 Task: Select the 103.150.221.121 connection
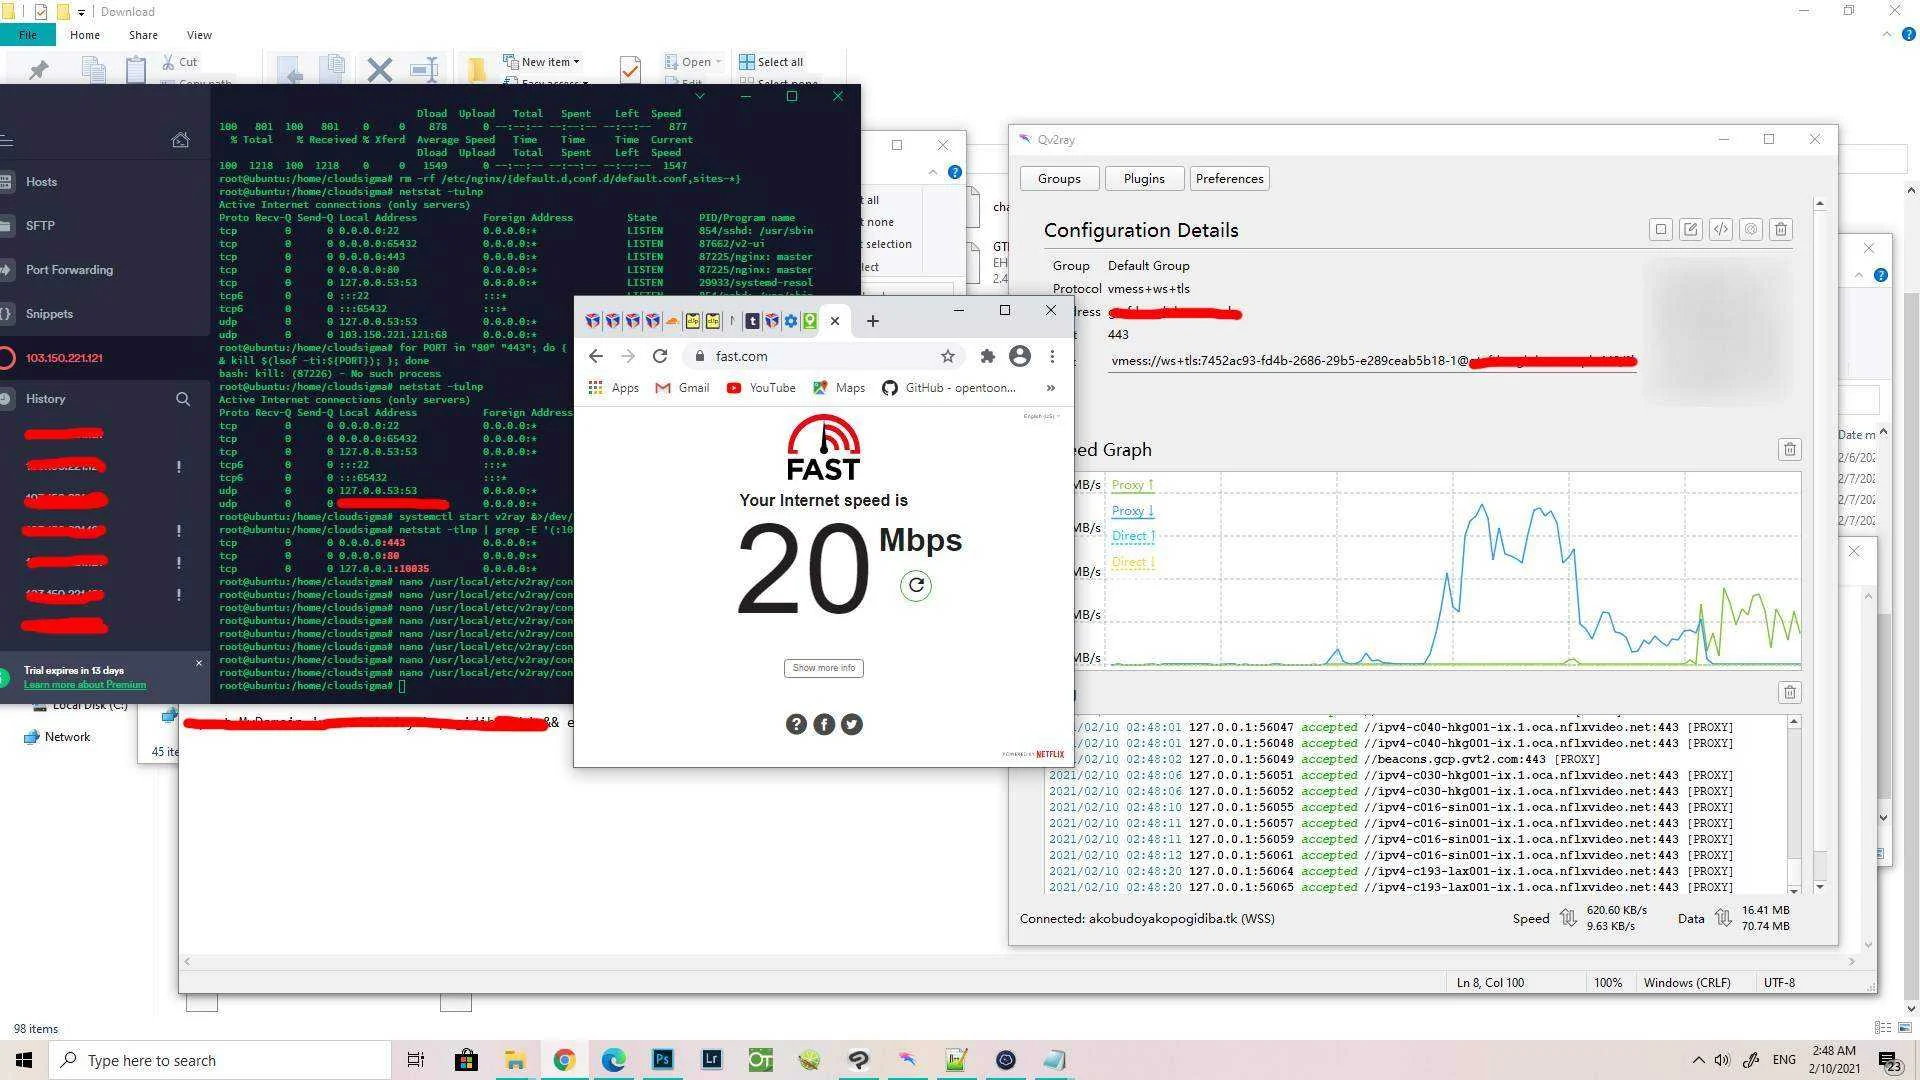[x=64, y=358]
